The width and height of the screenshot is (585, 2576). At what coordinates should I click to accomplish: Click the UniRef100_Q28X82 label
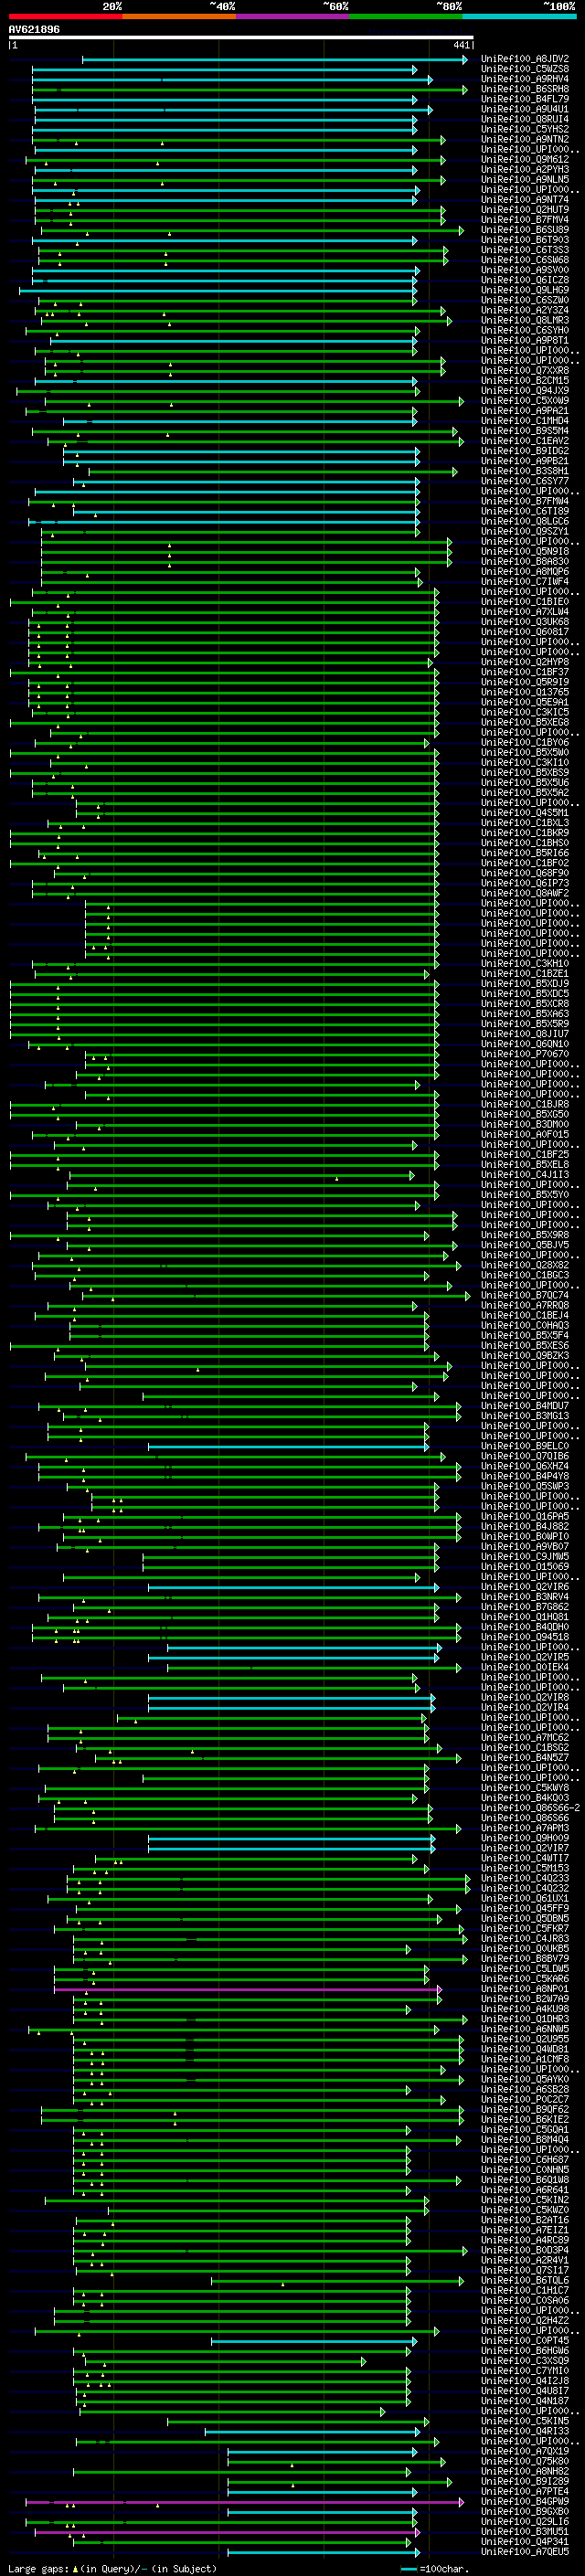click(525, 1265)
